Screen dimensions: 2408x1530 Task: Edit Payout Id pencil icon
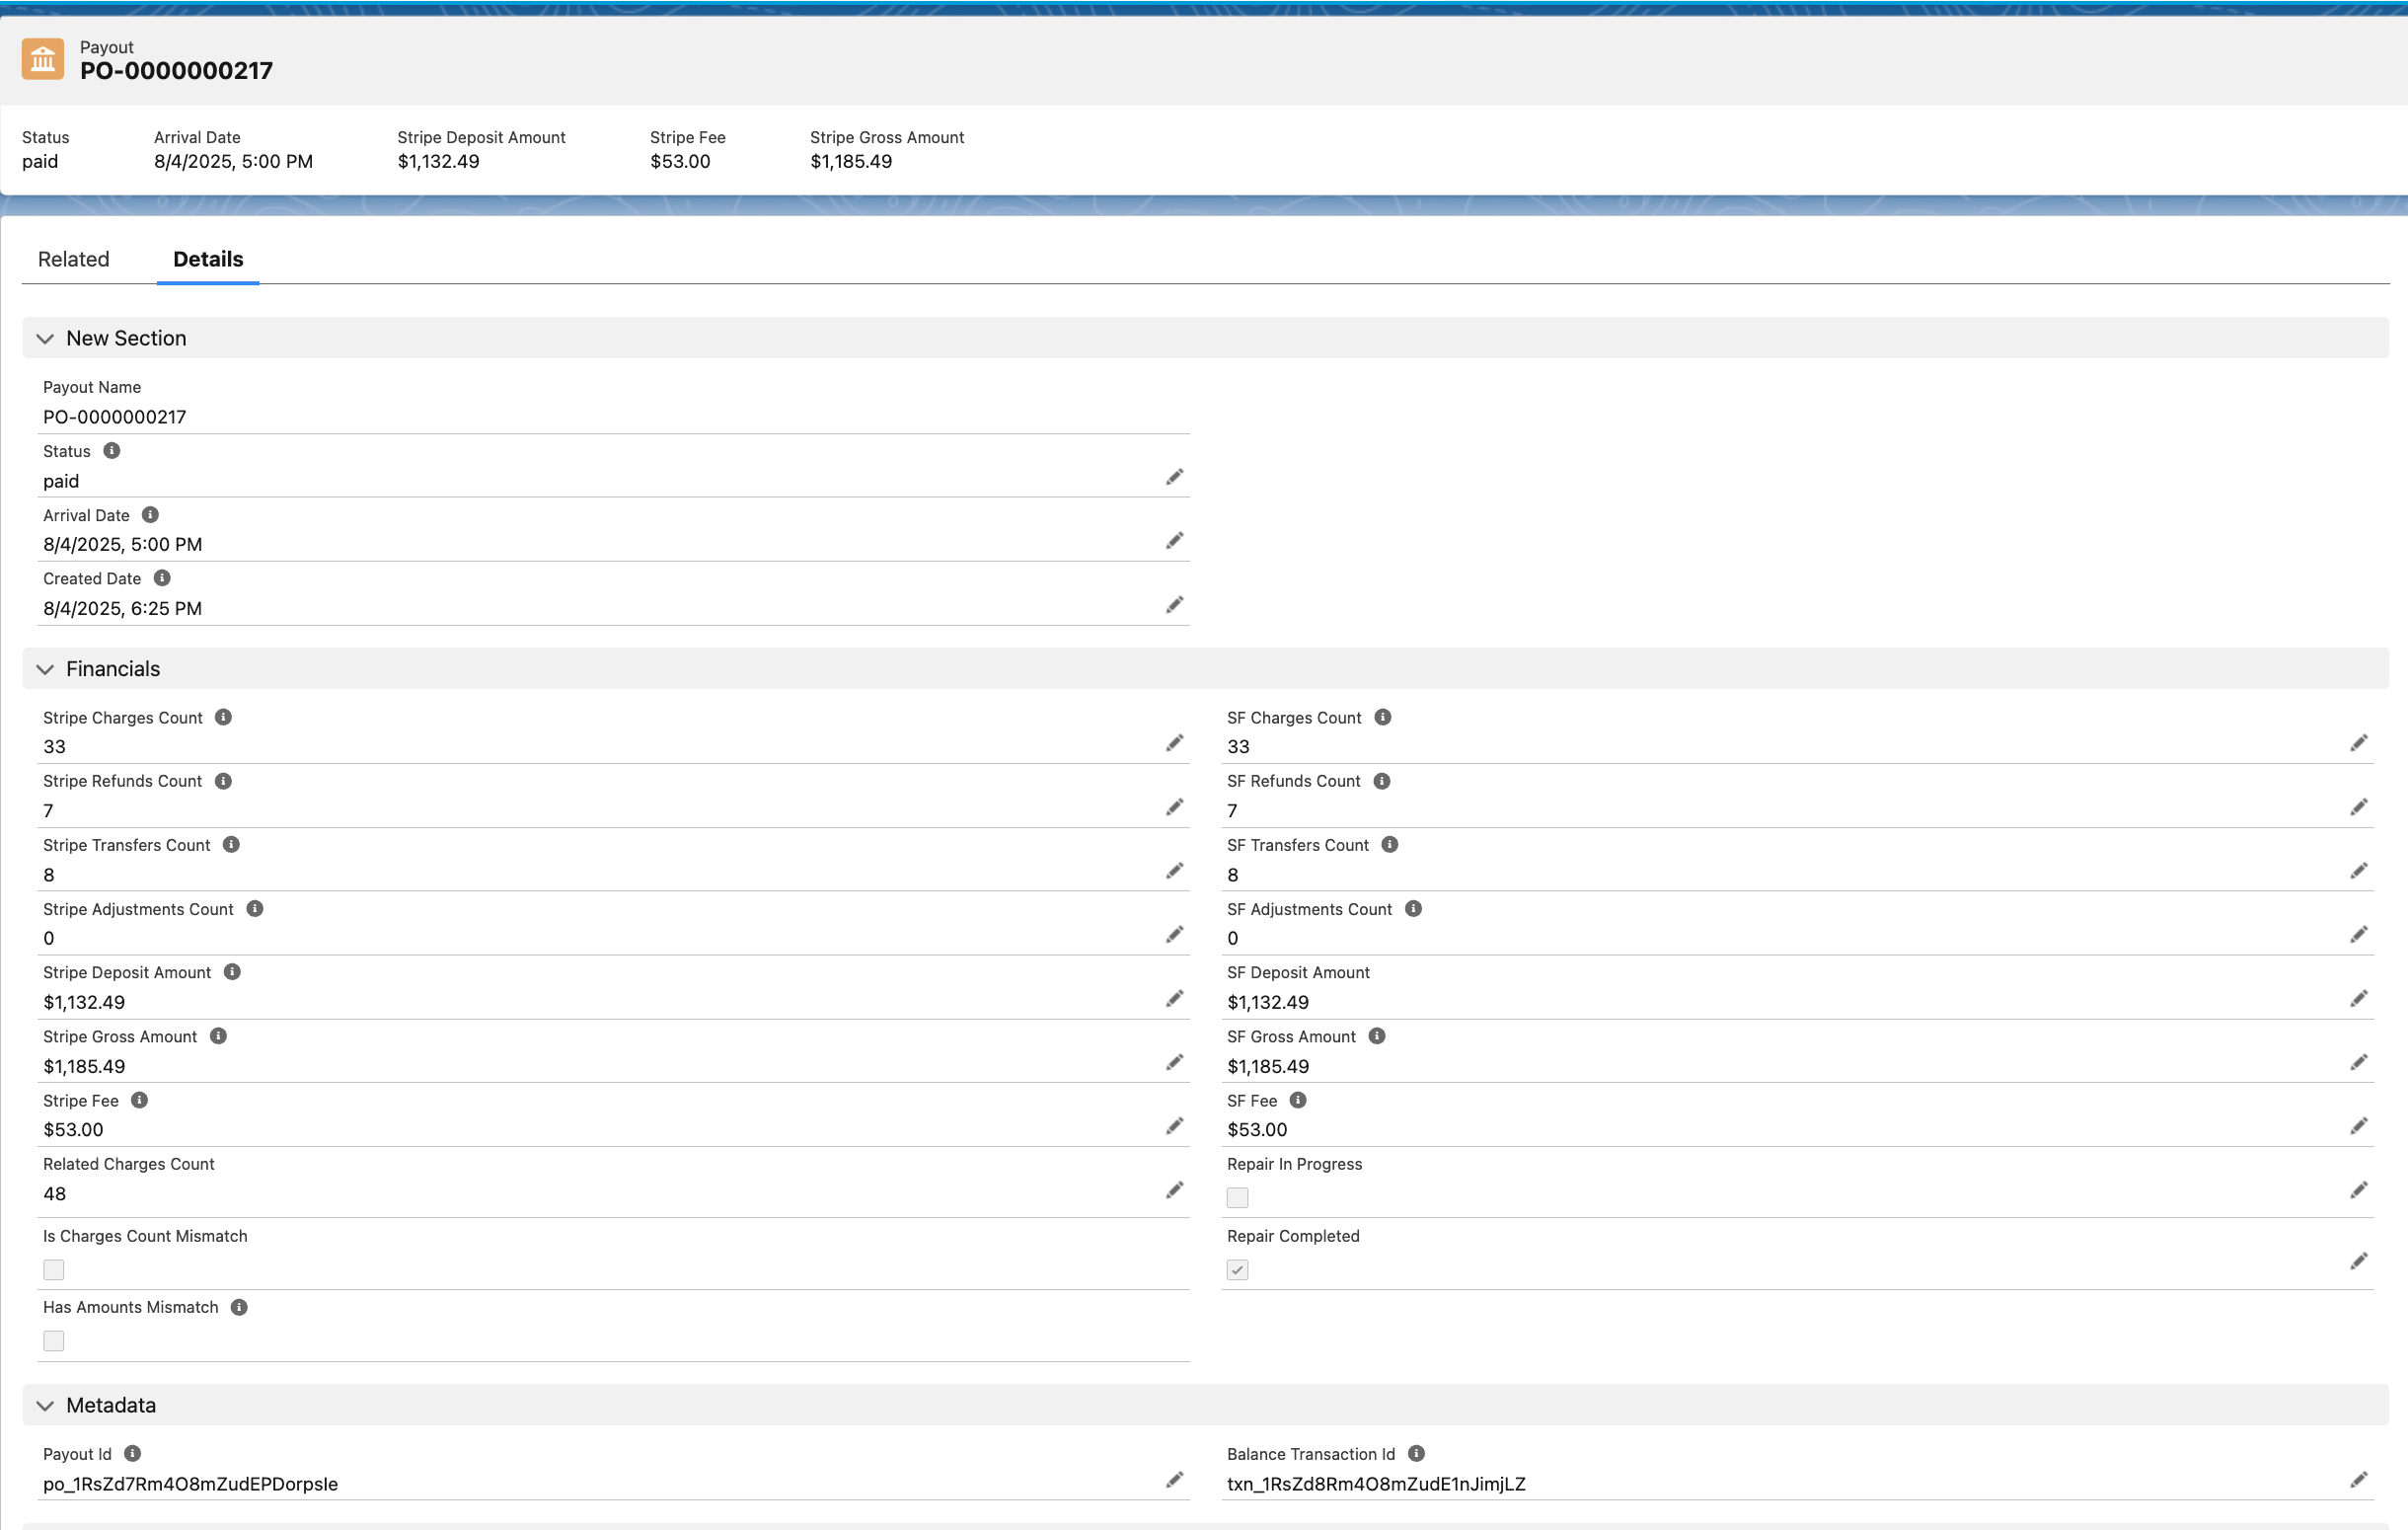click(x=1174, y=1480)
